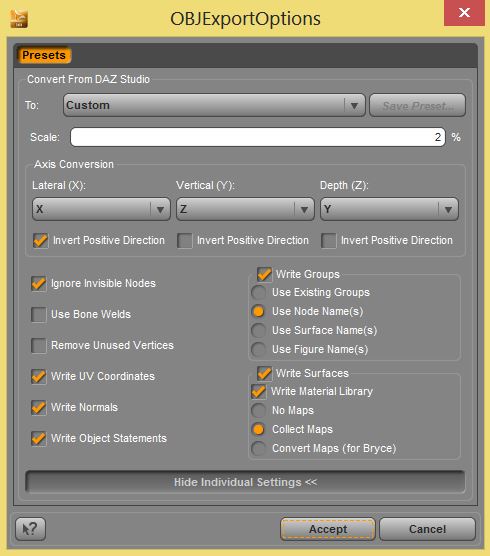Screen dimensions: 490x556
Task: Toggle Write Object Statements checkbox
Action: [38, 438]
